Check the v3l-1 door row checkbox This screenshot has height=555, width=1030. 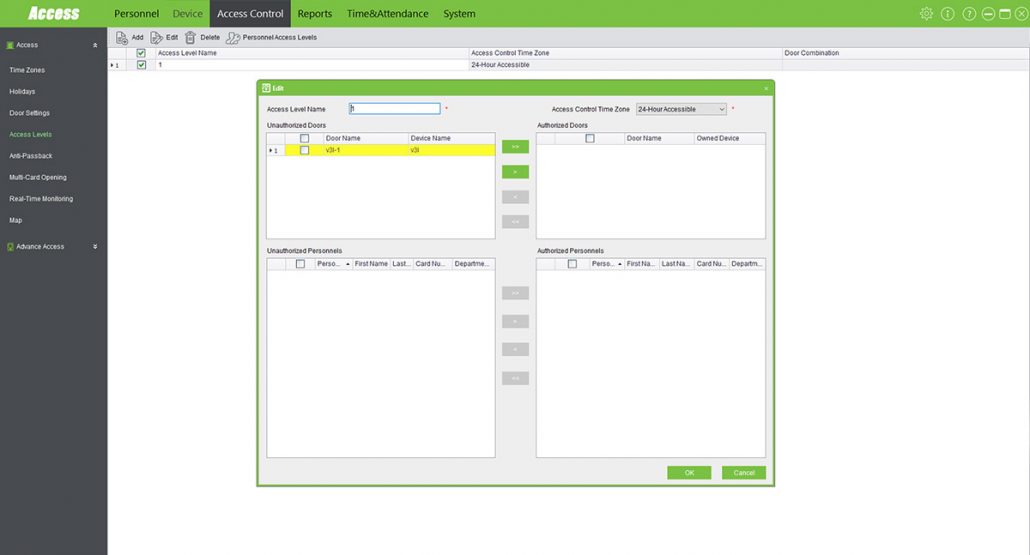click(305, 150)
